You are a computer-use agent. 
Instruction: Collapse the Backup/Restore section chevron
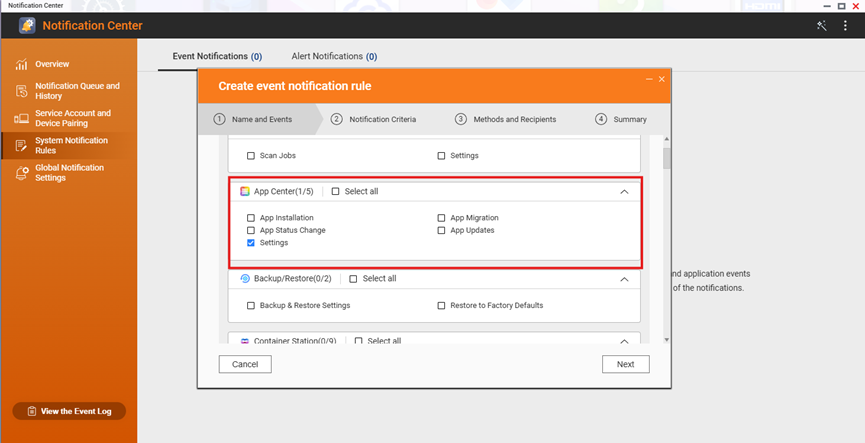(x=624, y=279)
